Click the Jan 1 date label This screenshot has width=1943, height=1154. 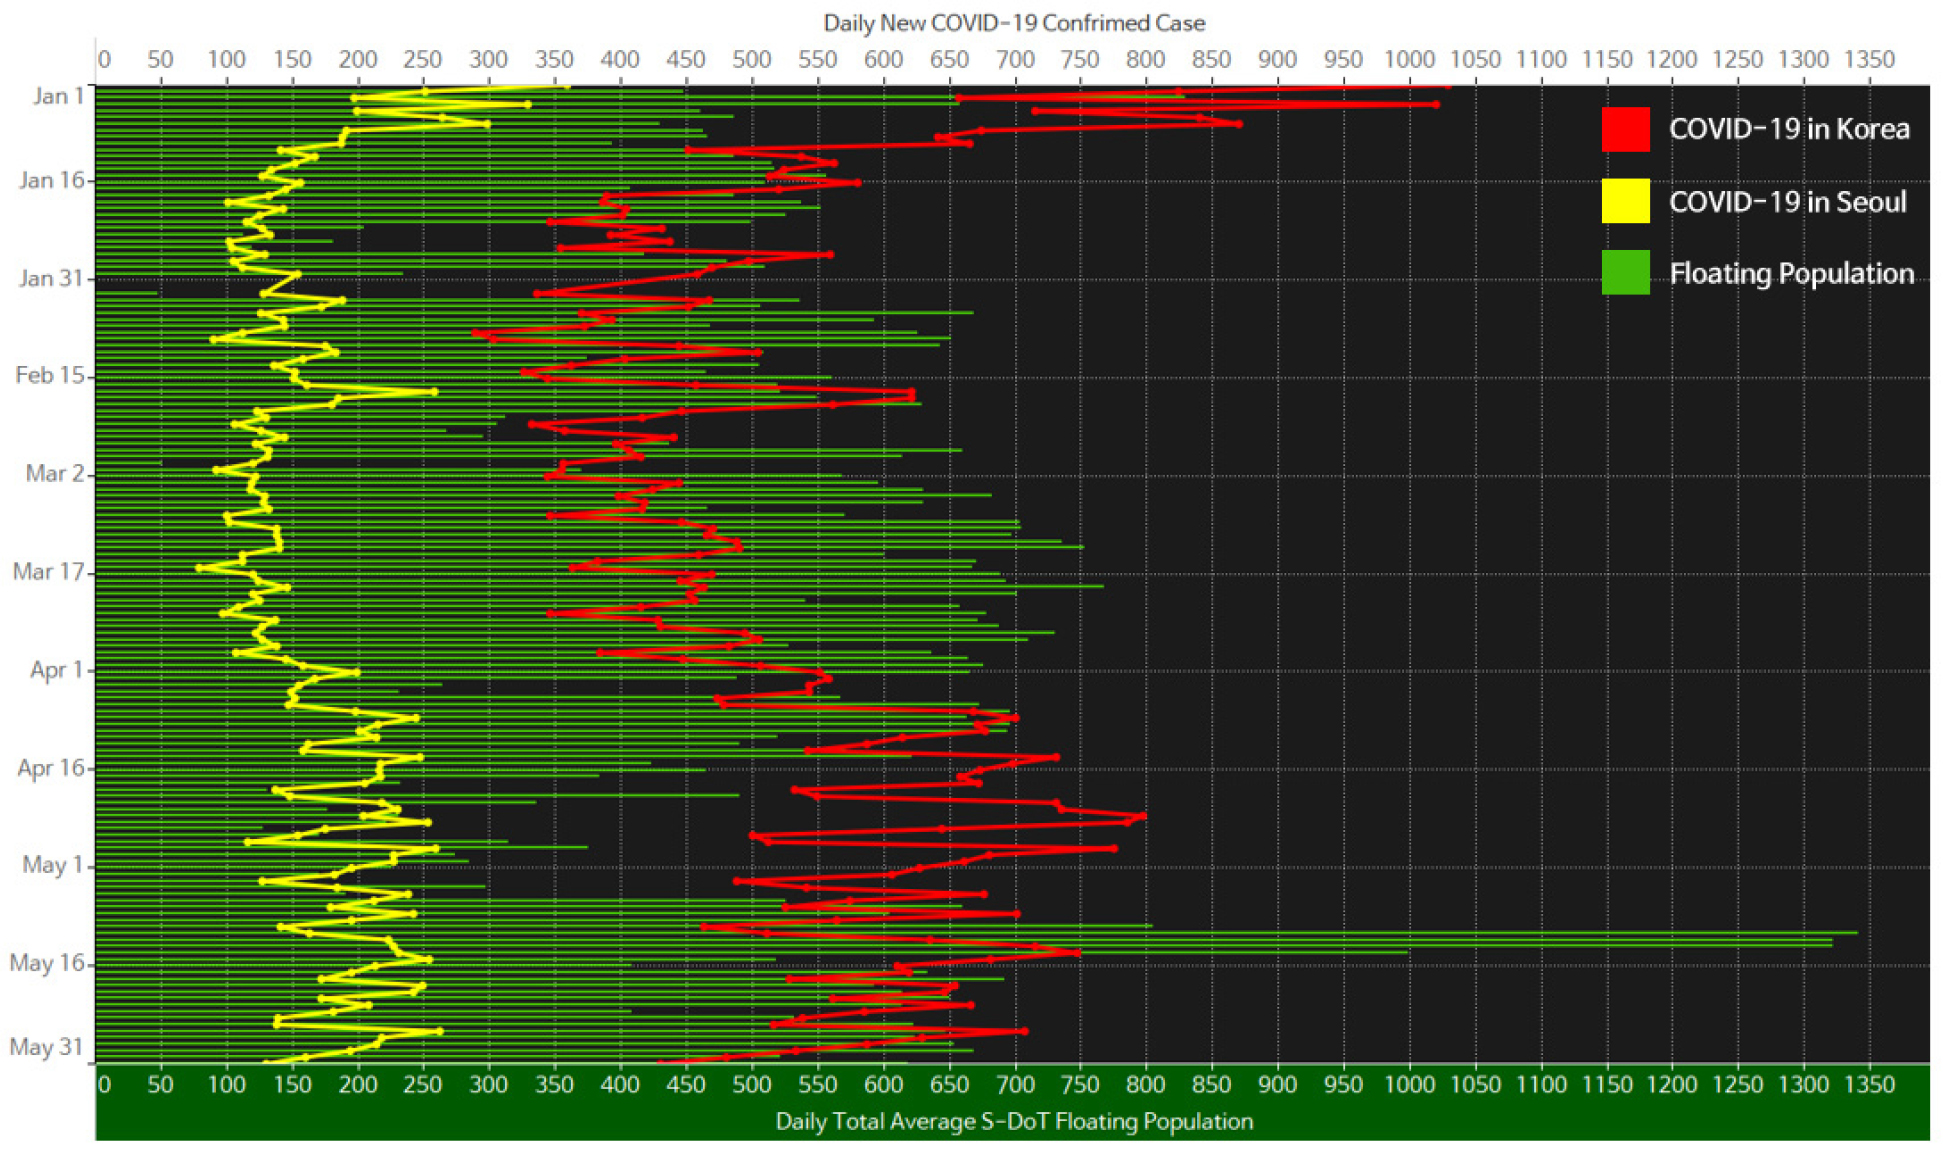coord(58,96)
